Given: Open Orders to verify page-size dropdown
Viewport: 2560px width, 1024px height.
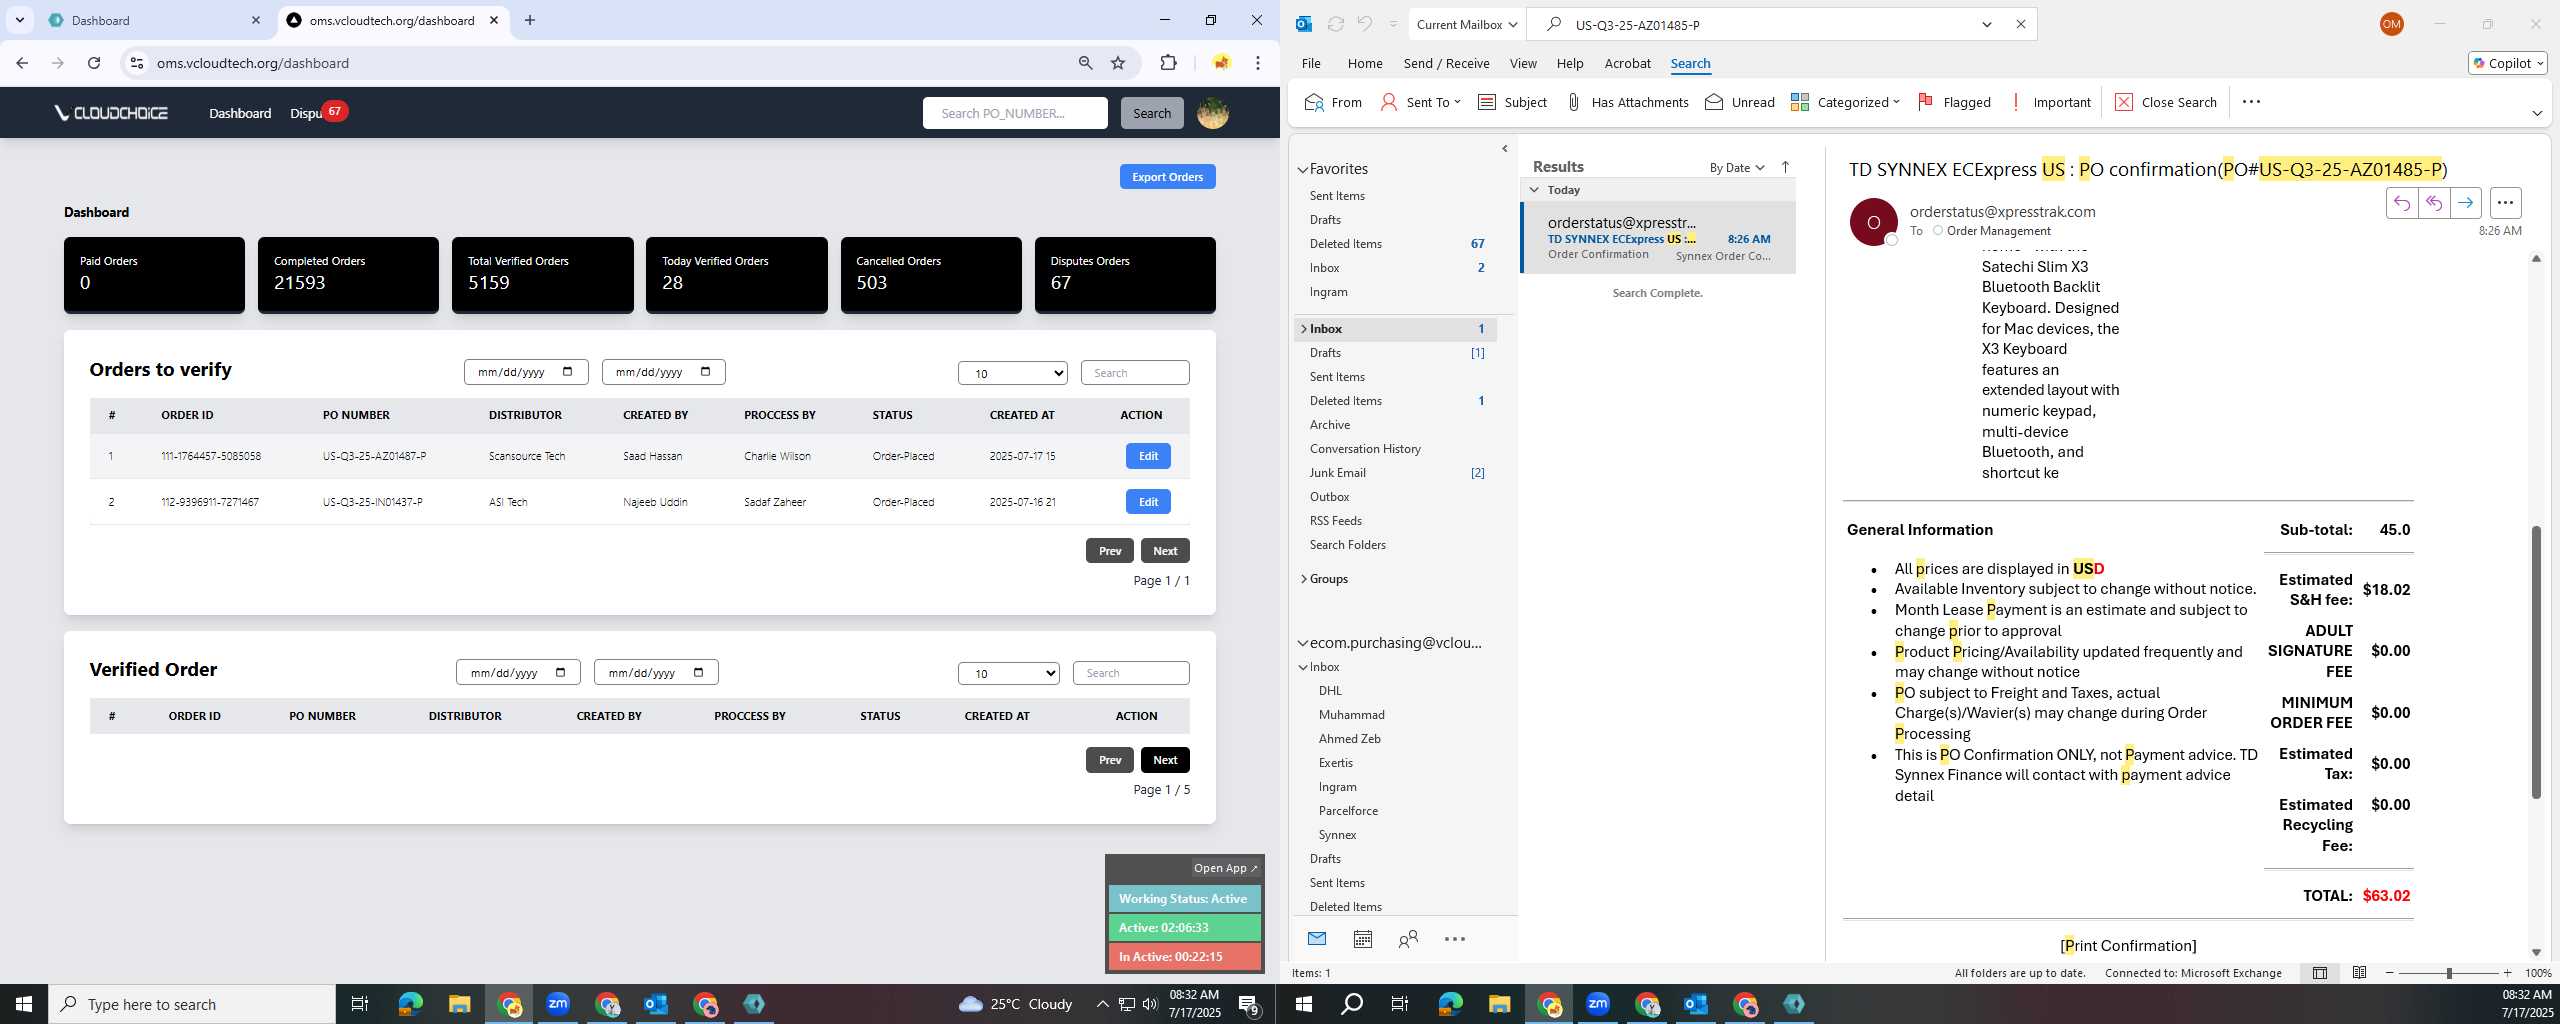Looking at the screenshot, I should click(1012, 373).
